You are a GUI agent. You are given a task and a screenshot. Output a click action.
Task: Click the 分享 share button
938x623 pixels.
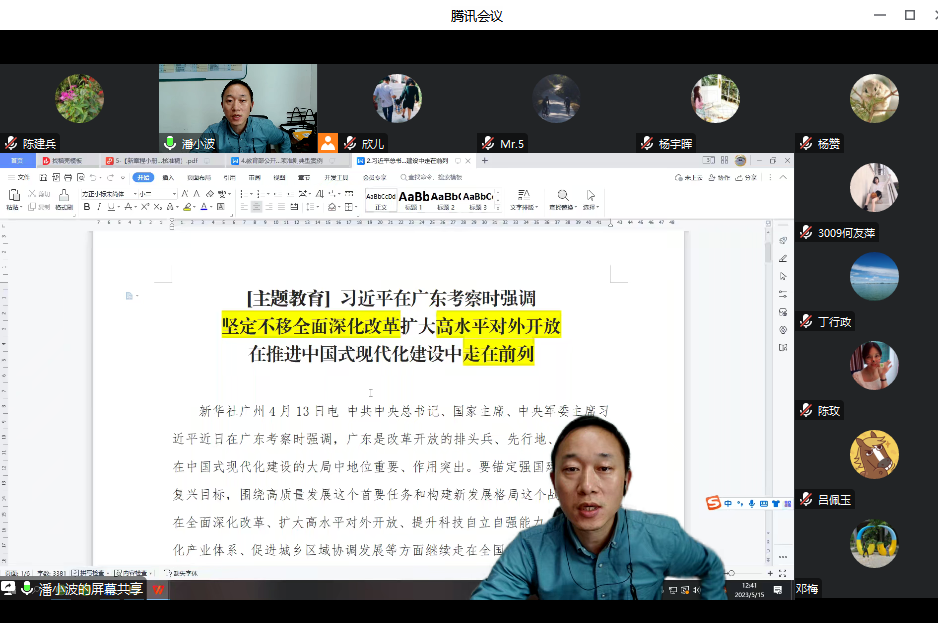click(747, 178)
